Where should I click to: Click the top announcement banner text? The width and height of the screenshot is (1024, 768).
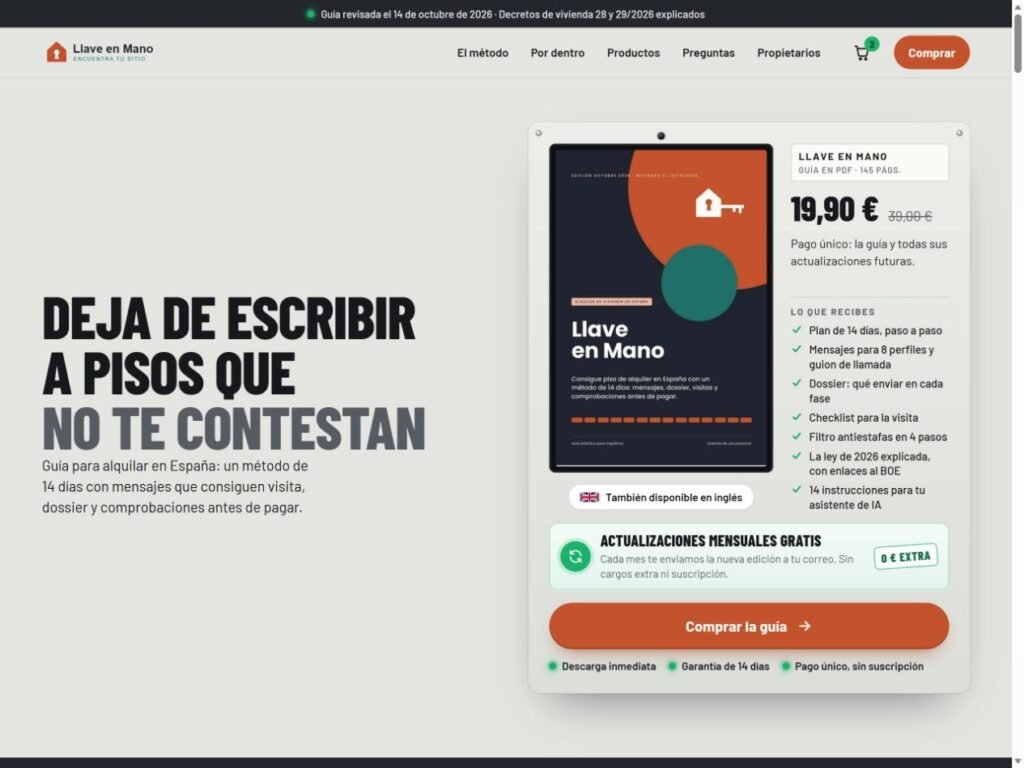tap(512, 14)
